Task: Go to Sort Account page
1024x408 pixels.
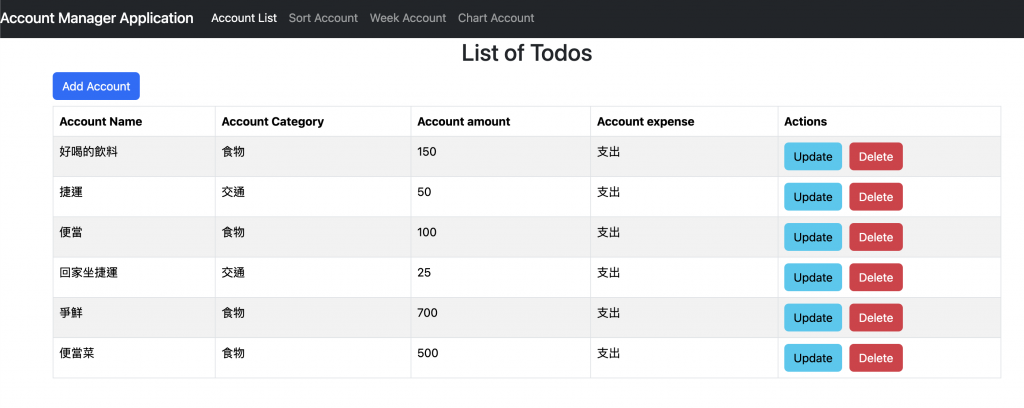Action: [323, 18]
